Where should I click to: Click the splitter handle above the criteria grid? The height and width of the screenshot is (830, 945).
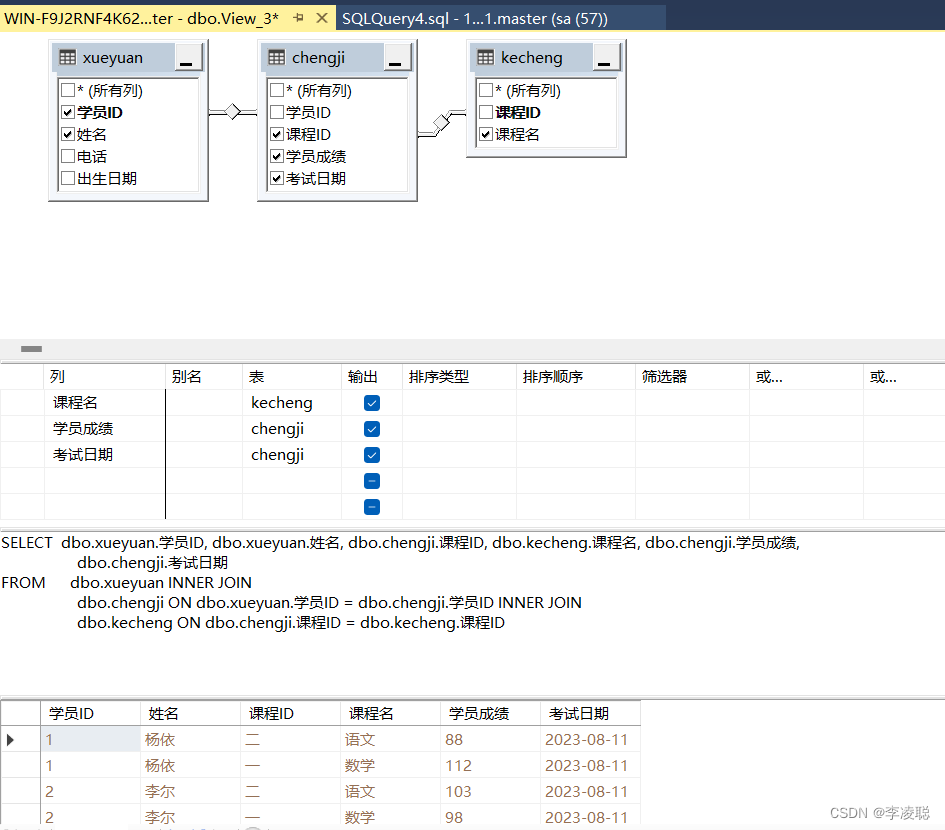30,349
